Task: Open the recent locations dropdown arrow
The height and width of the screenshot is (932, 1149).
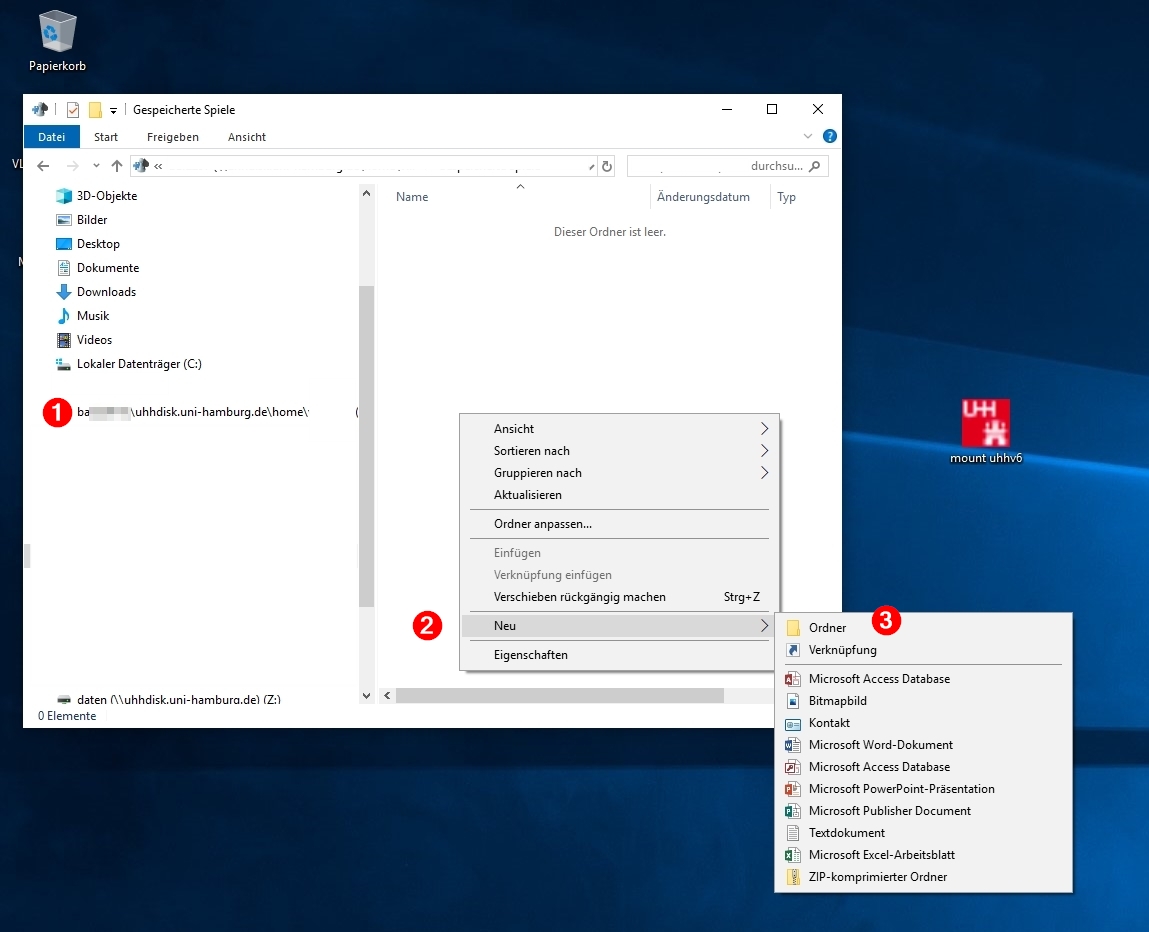Action: (96, 166)
